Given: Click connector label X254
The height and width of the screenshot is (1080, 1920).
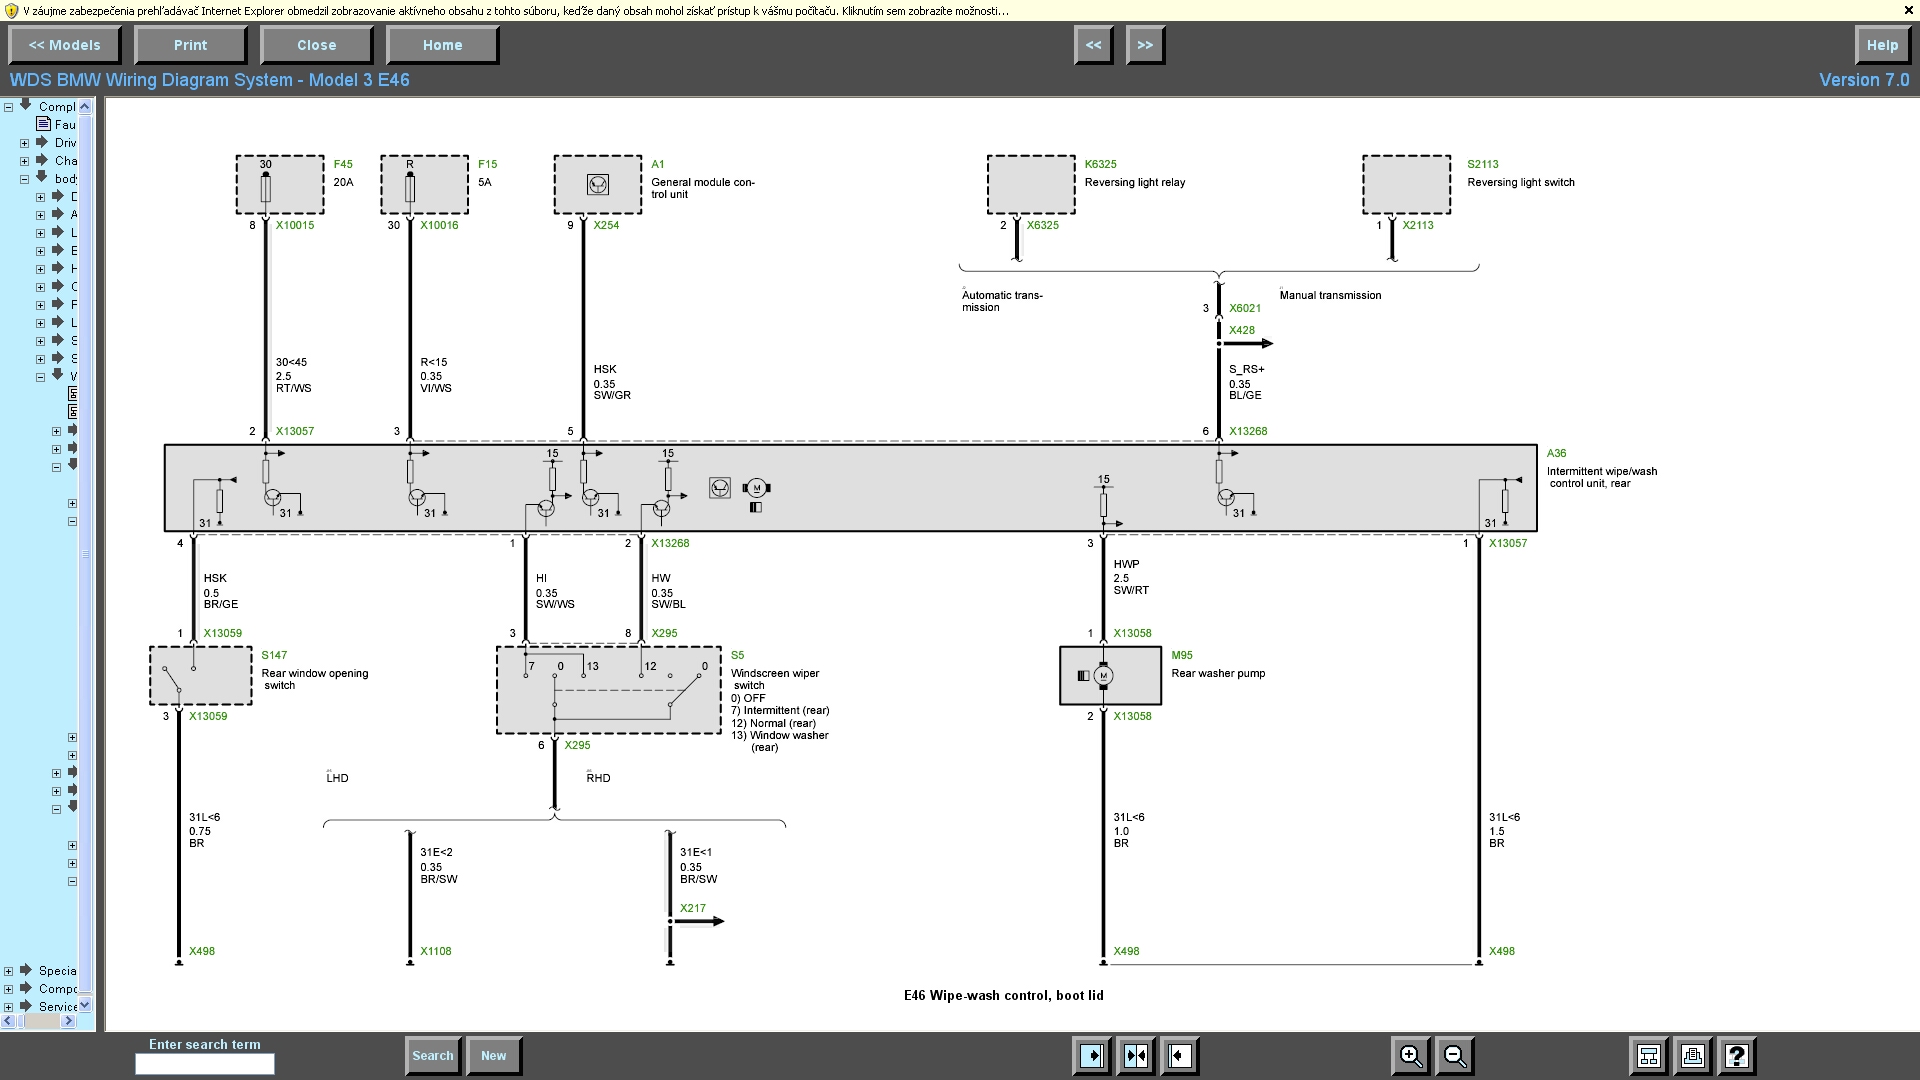Looking at the screenshot, I should pos(606,225).
